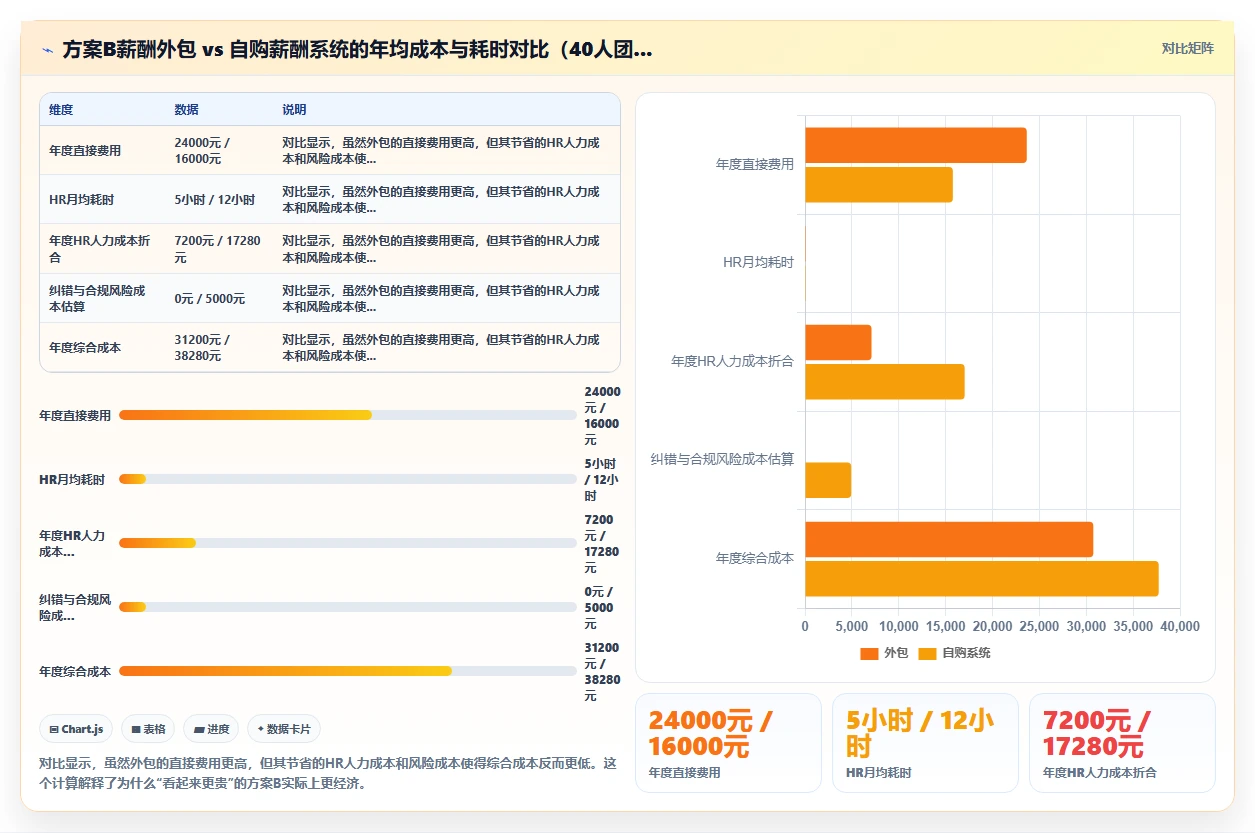This screenshot has width=1255, height=833.
Task: Click the HR月均耗时 progress bar
Action: [x=348, y=479]
